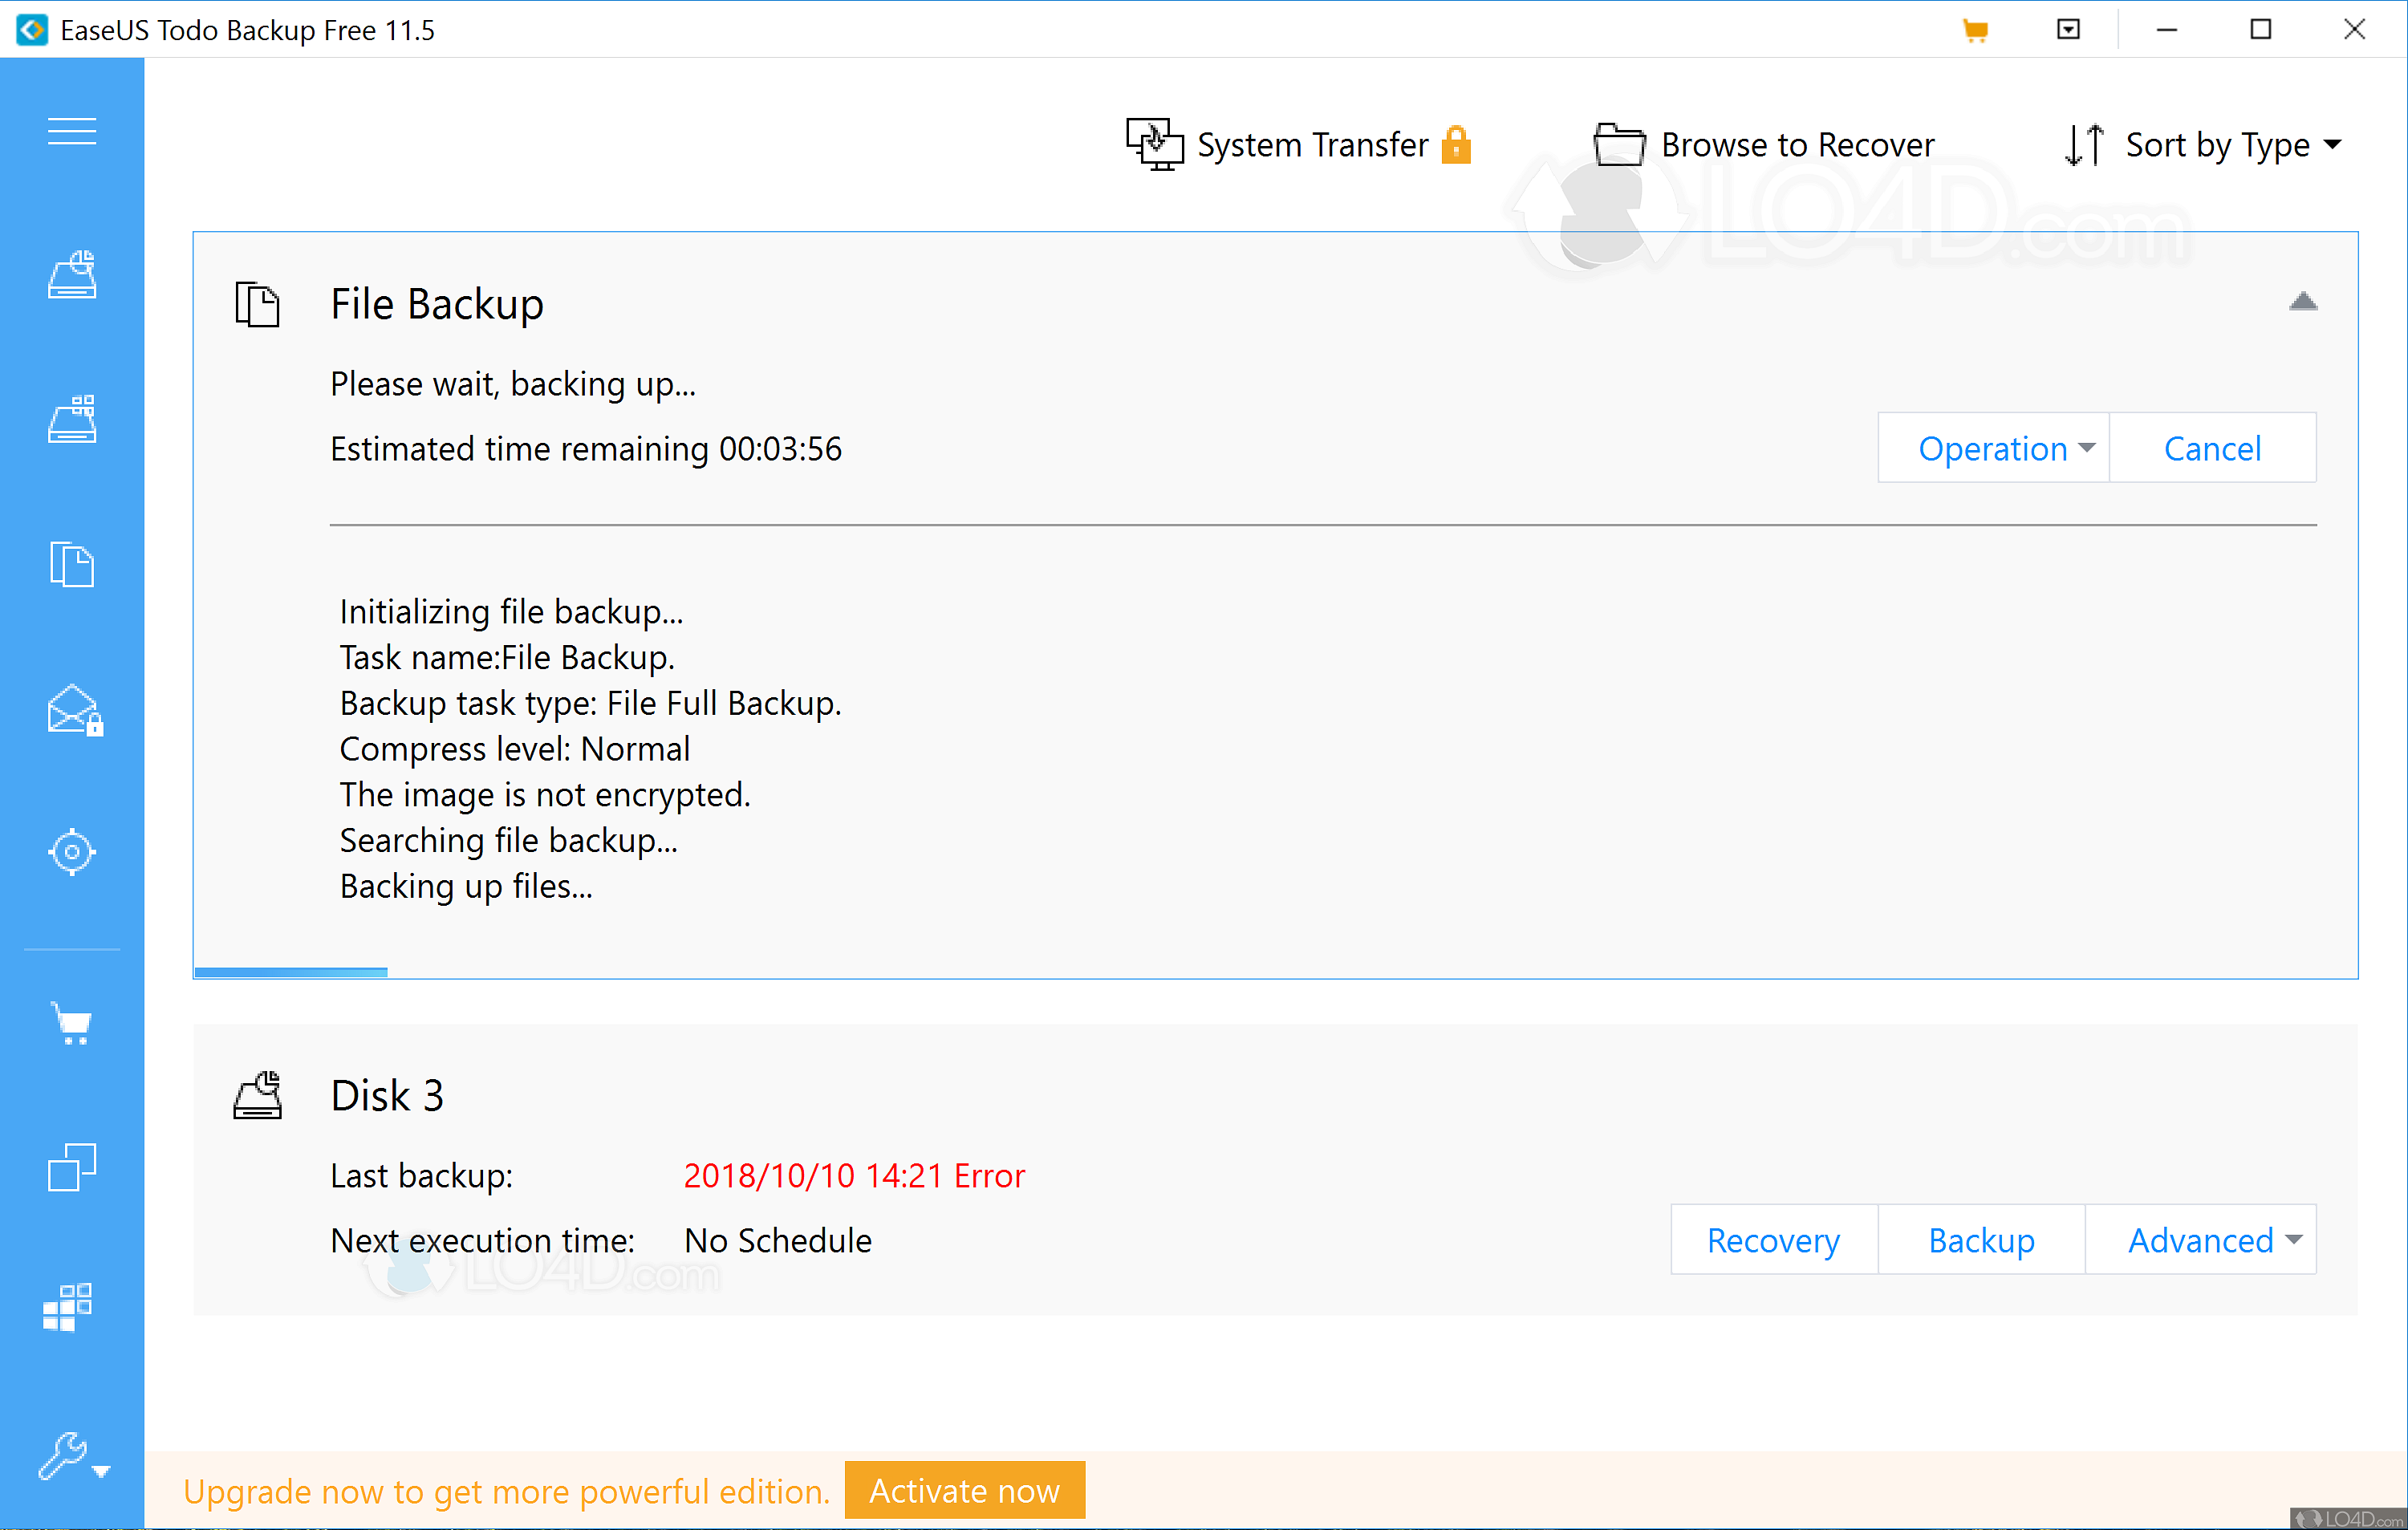Click the backup progress bar
Viewport: 2408px width, 1530px height.
coord(290,971)
